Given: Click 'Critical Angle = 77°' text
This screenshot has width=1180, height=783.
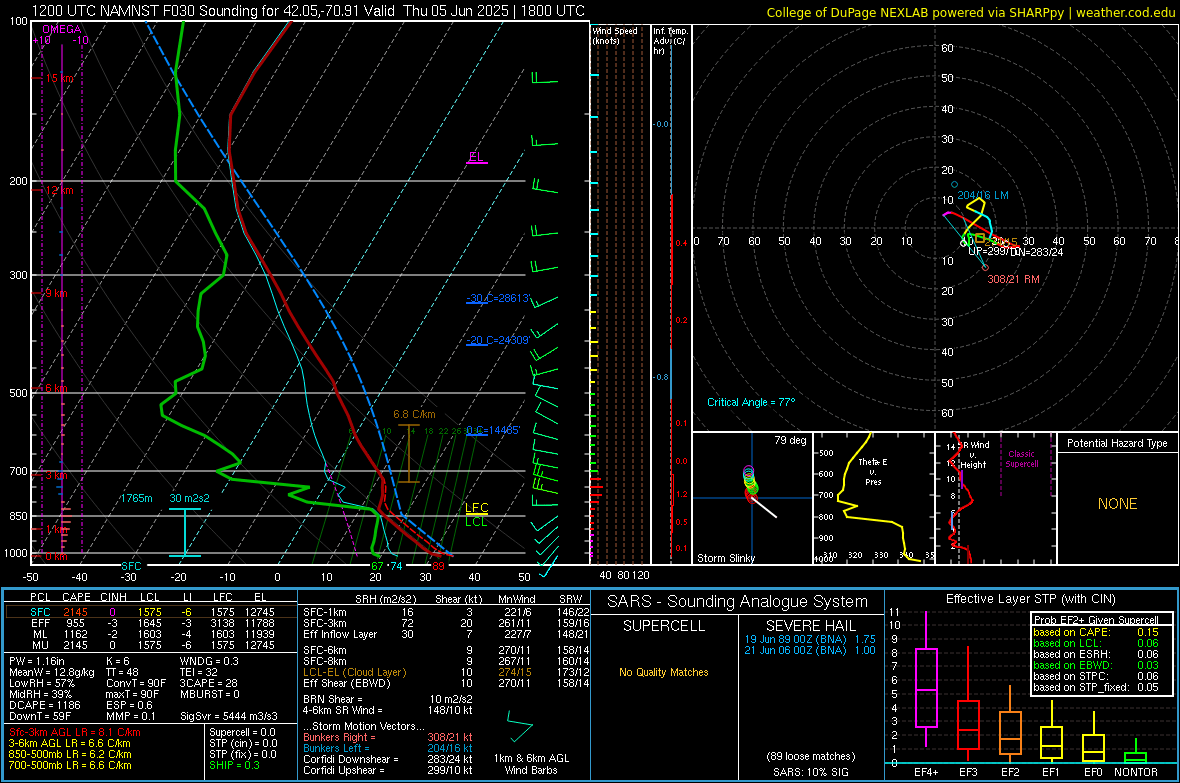Looking at the screenshot, I should pyautogui.click(x=751, y=402).
